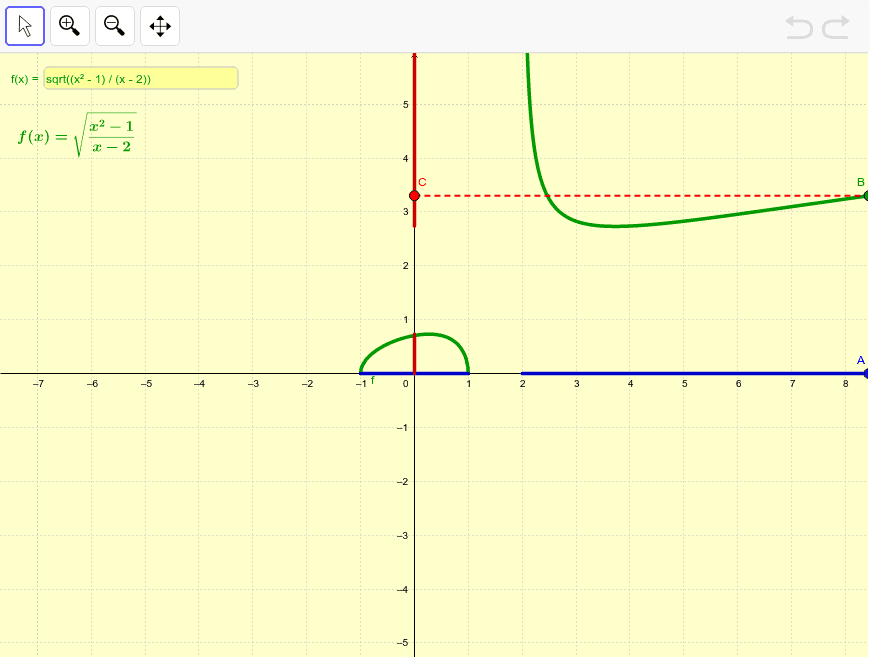The width and height of the screenshot is (870, 659).
Task: Select the Move arrow pointer tool
Action: [x=25, y=26]
